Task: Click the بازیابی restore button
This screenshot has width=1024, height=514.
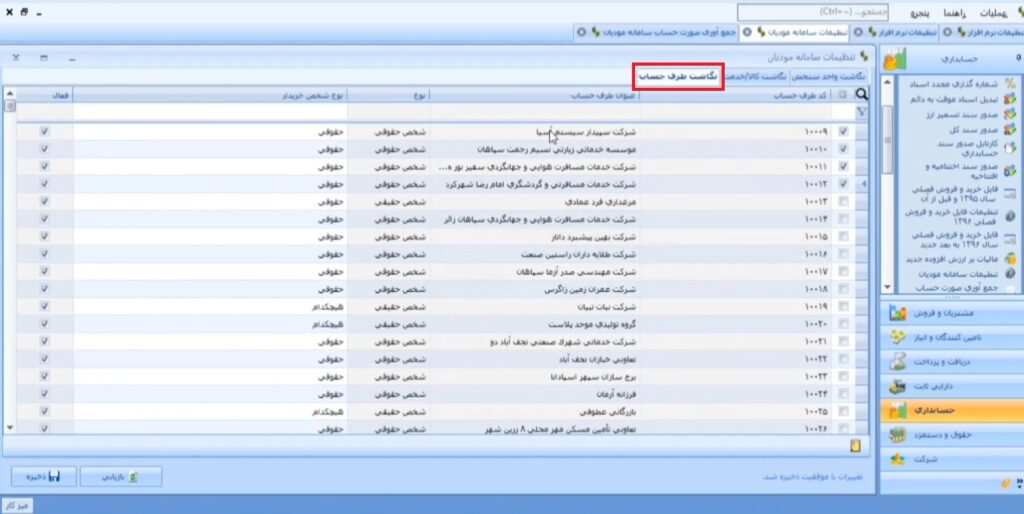Action: (x=121, y=476)
